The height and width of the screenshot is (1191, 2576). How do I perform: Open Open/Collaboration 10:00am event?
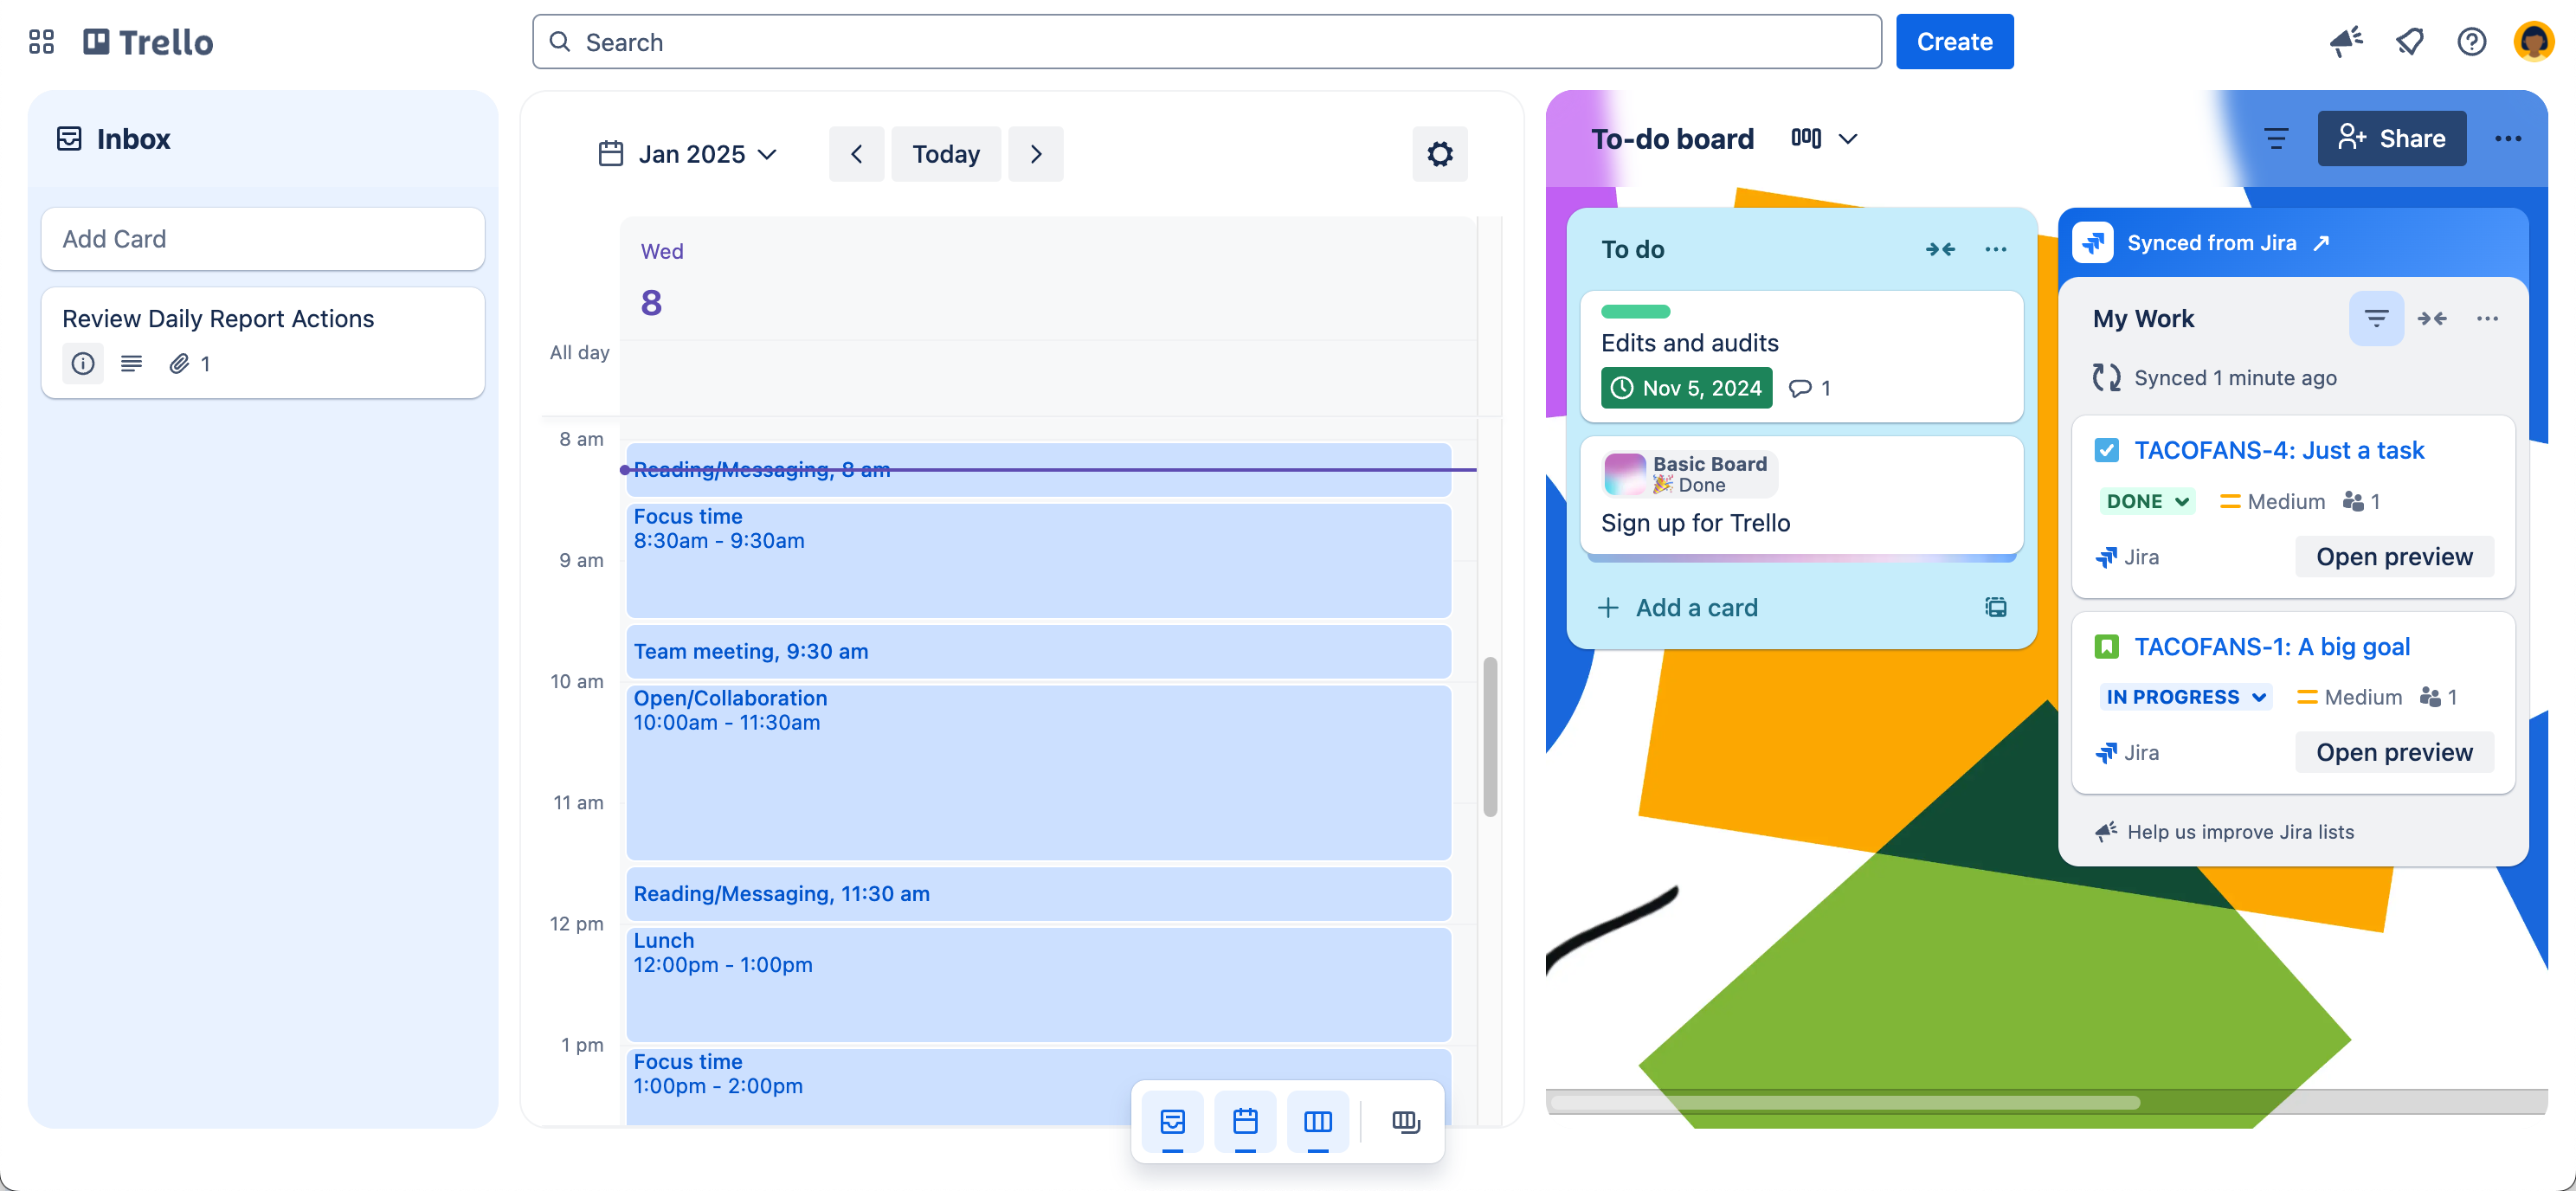[x=1038, y=772]
